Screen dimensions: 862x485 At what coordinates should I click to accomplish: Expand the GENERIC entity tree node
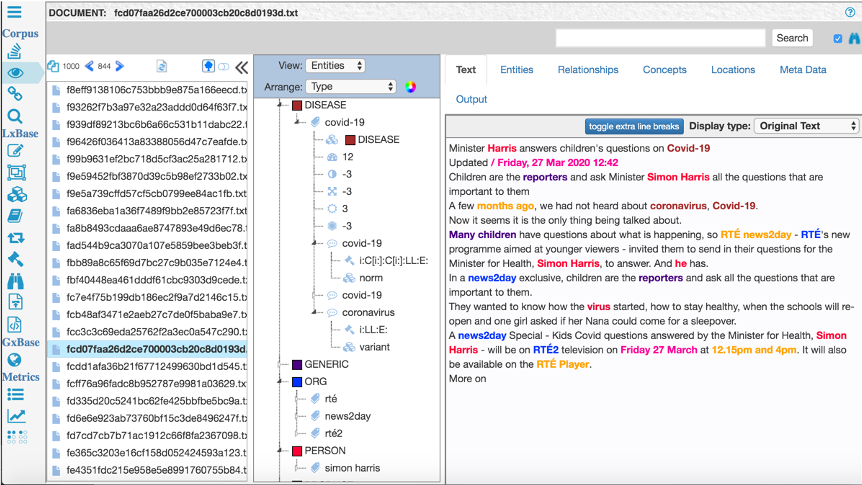(280, 364)
